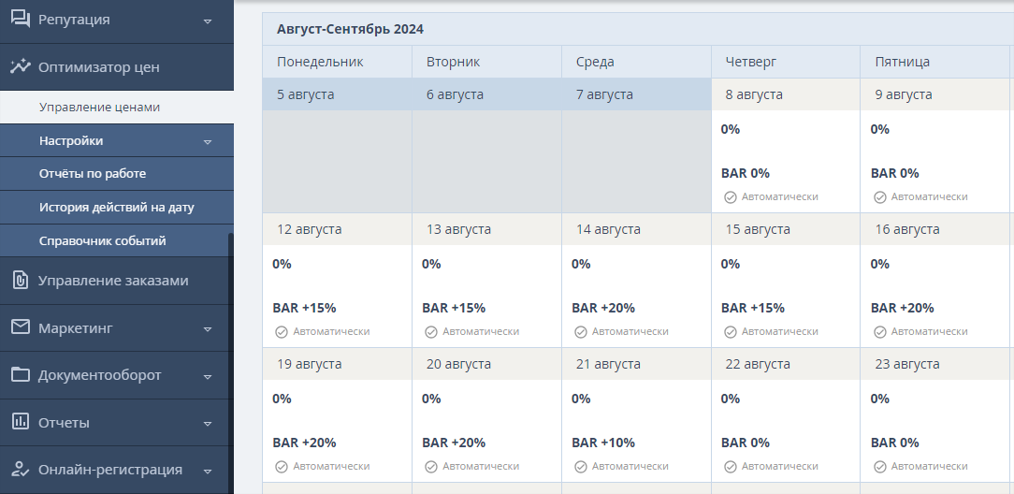Click the Автоматически check icon for 19 августа
This screenshot has width=1014, height=494.
point(281,467)
